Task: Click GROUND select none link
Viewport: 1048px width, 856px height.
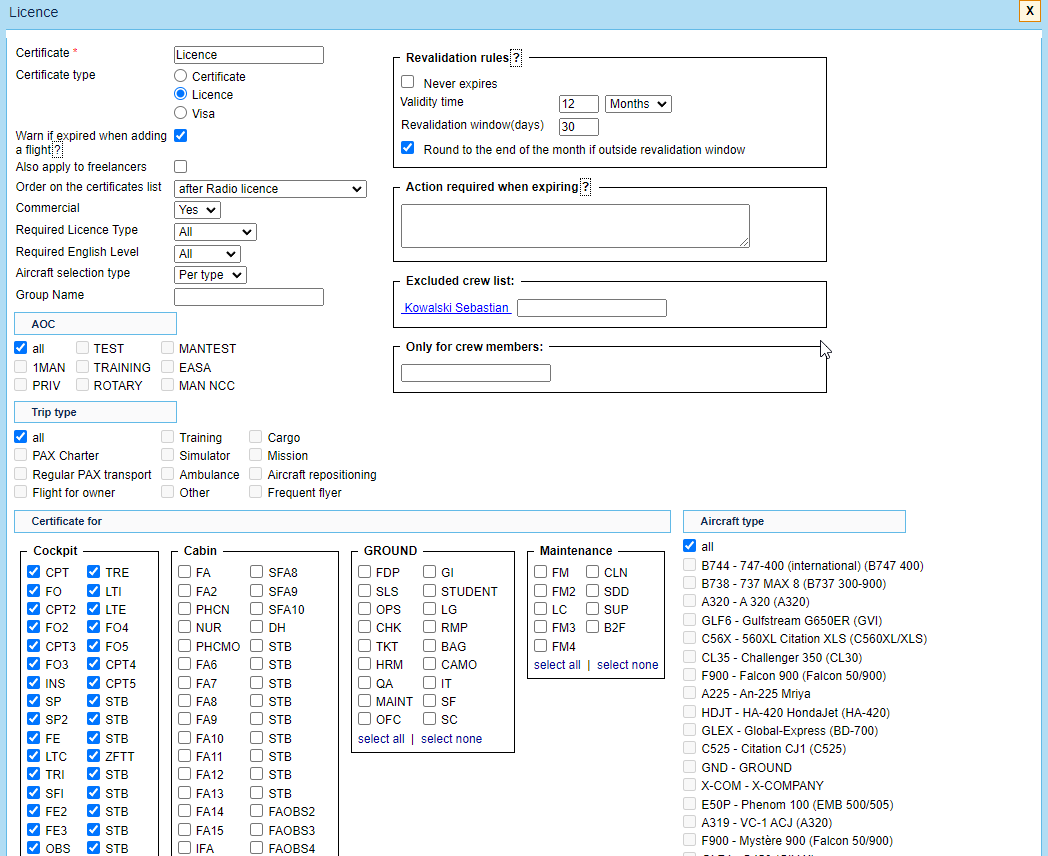Action: (x=451, y=738)
